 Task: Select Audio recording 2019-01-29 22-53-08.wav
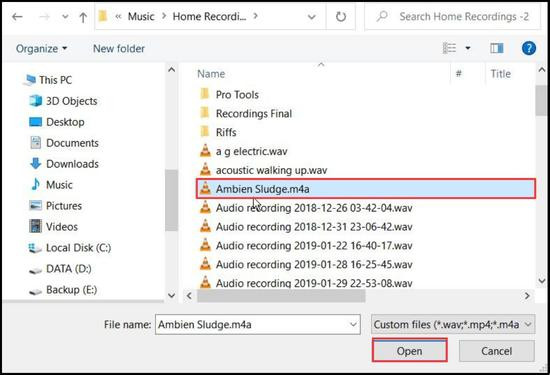tap(314, 283)
